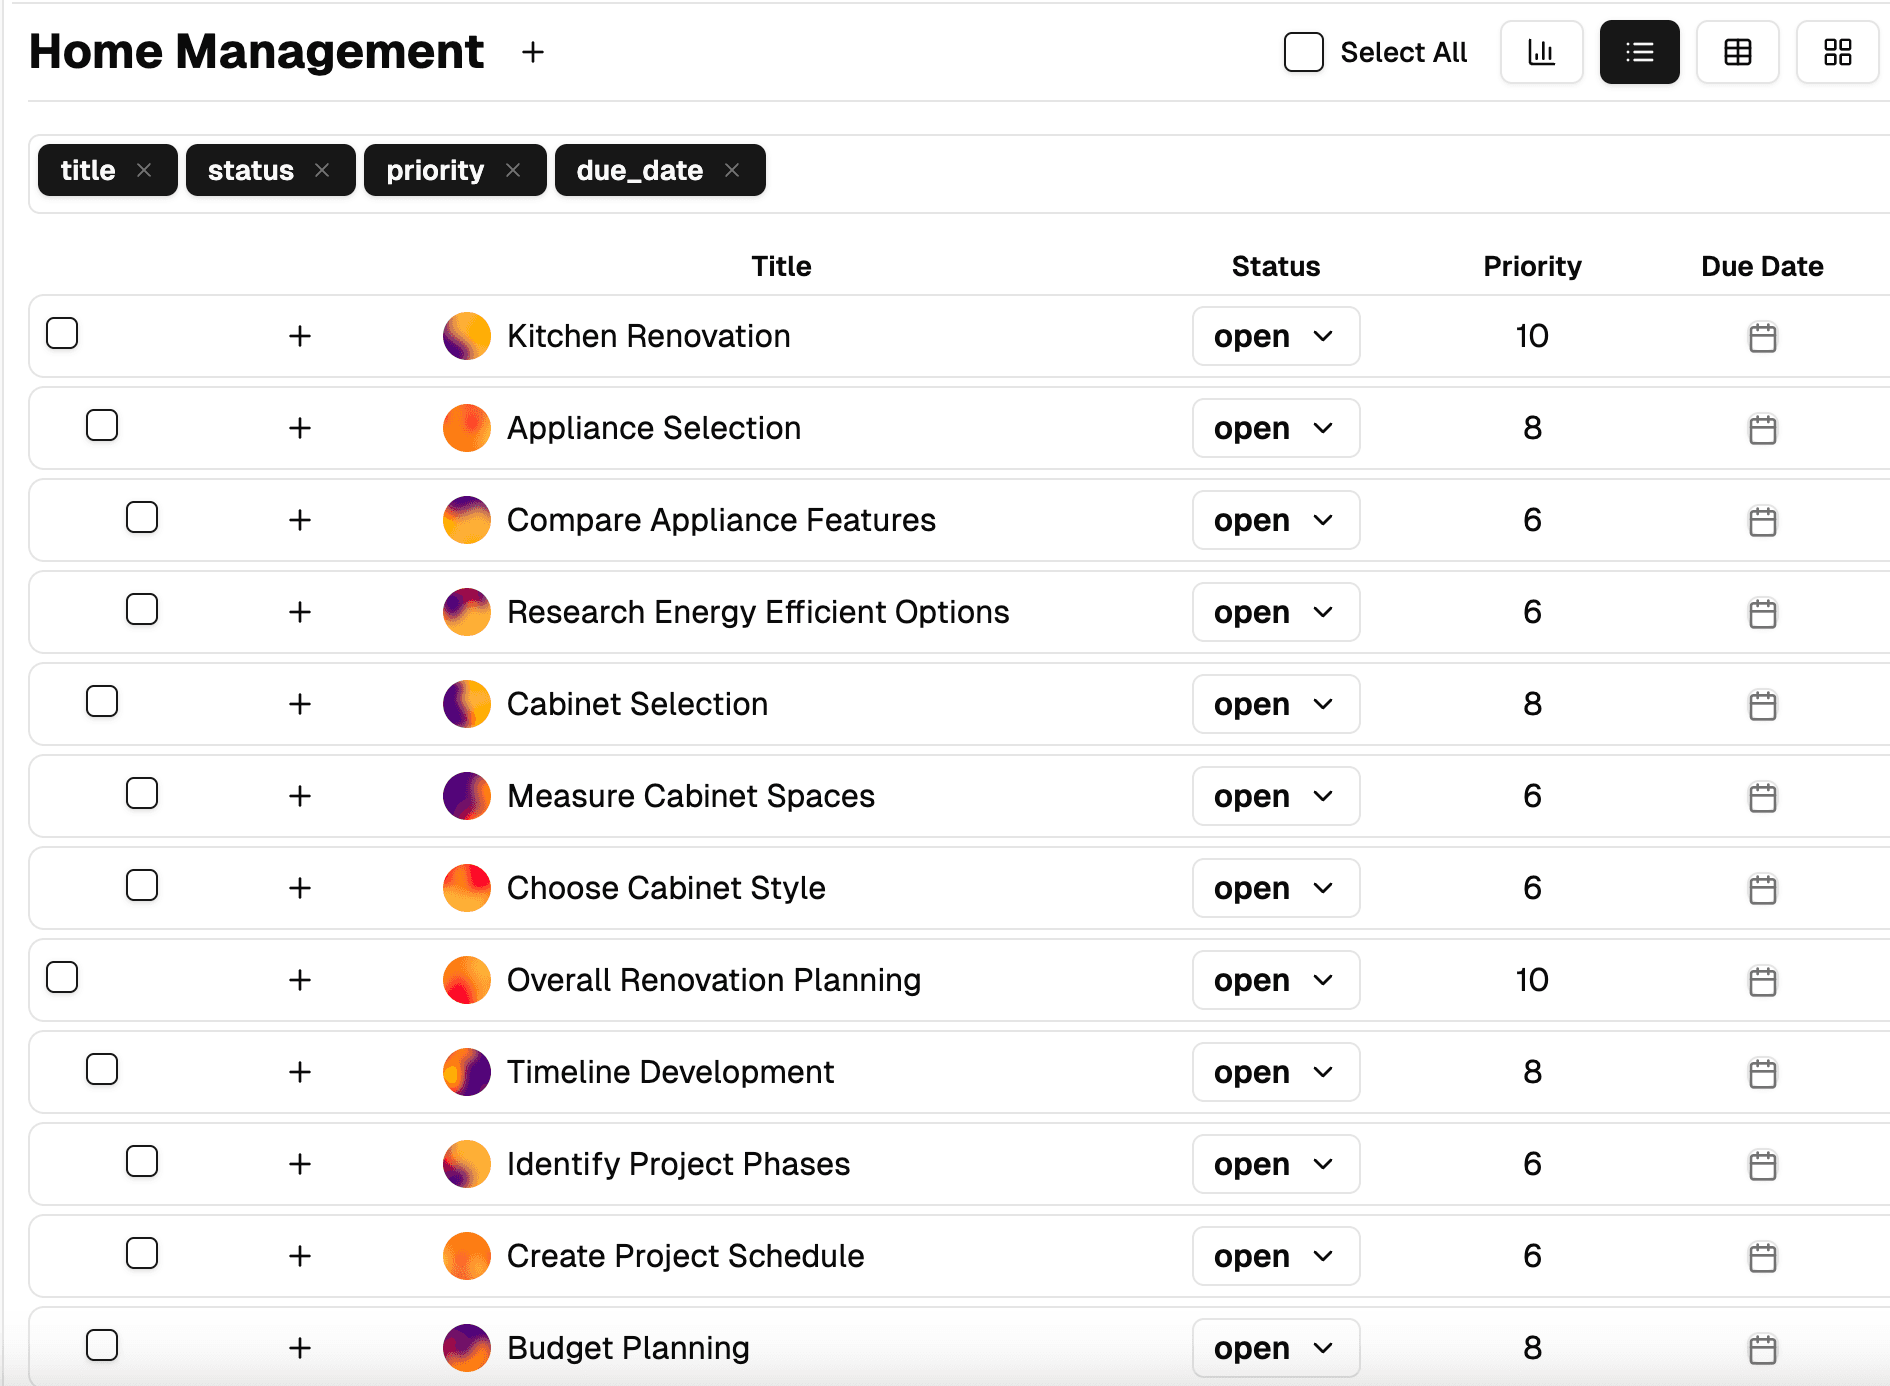Open status dropdown for Appliance Selection

(1275, 428)
